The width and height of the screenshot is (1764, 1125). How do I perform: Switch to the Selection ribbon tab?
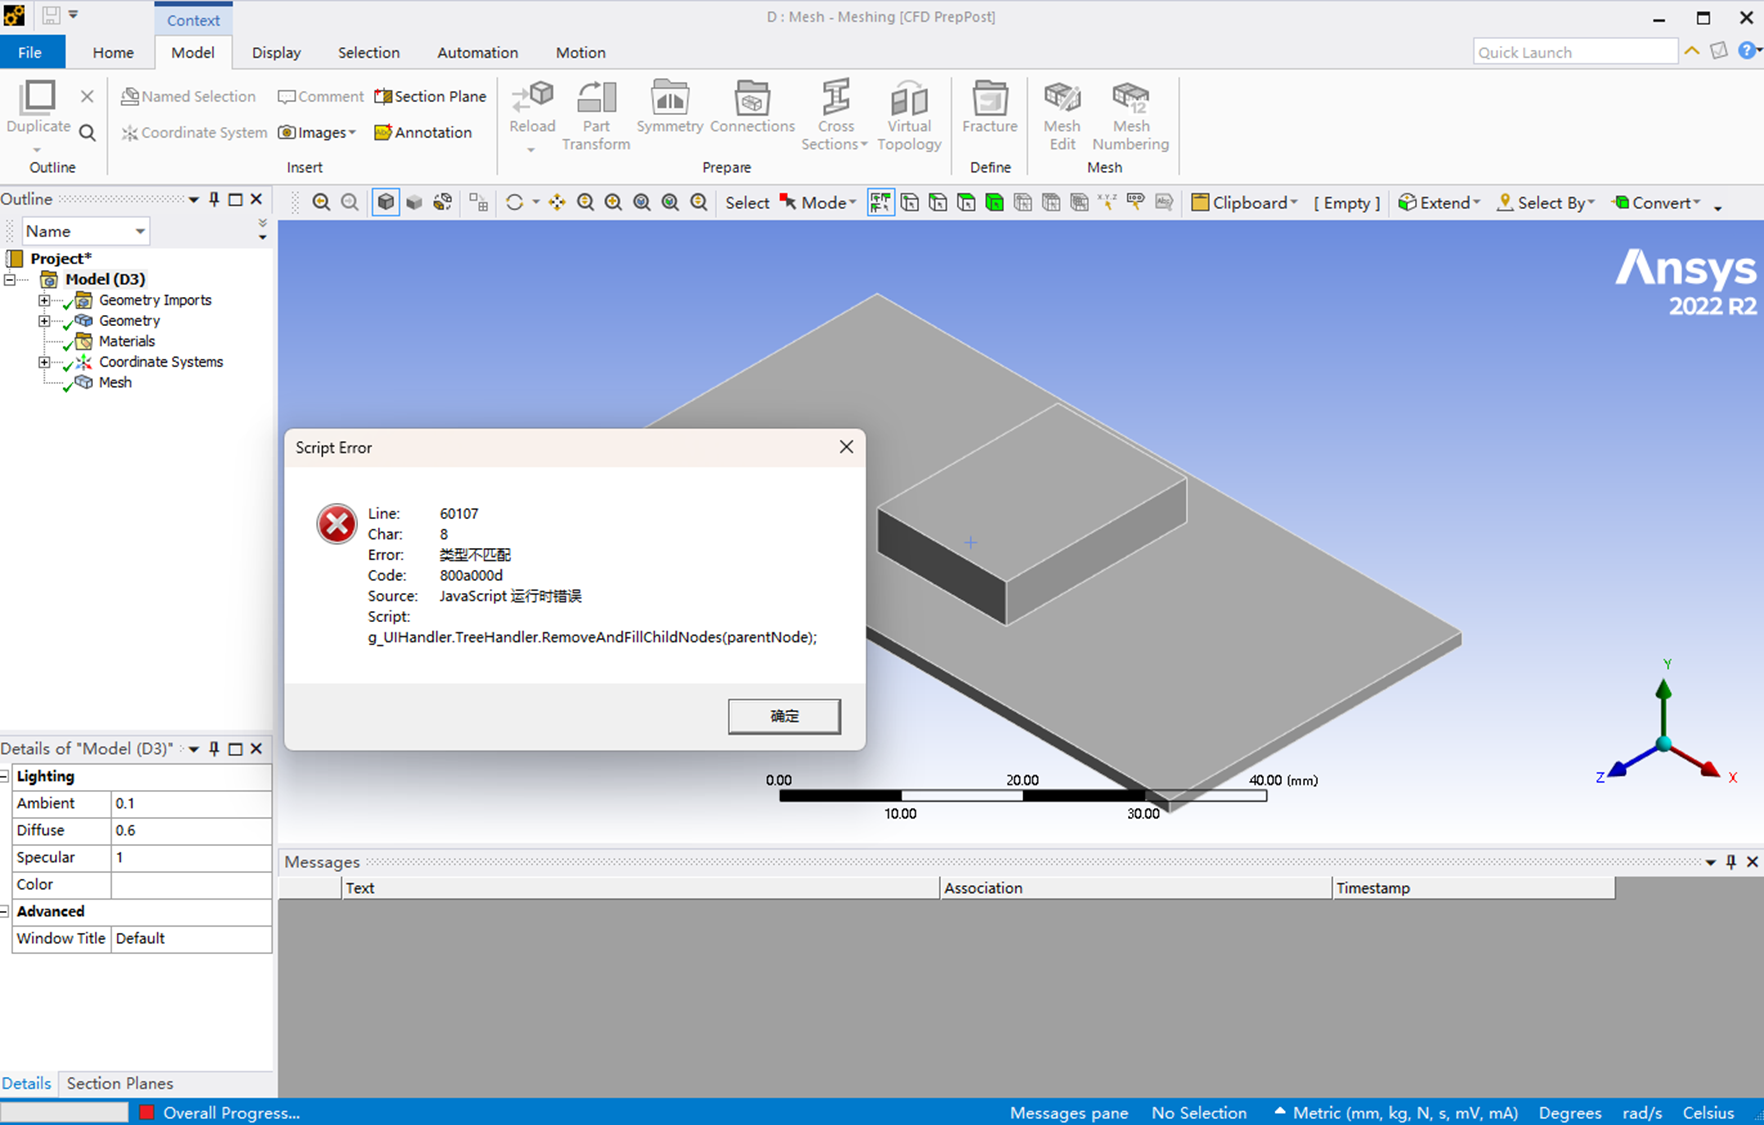pyautogui.click(x=368, y=52)
